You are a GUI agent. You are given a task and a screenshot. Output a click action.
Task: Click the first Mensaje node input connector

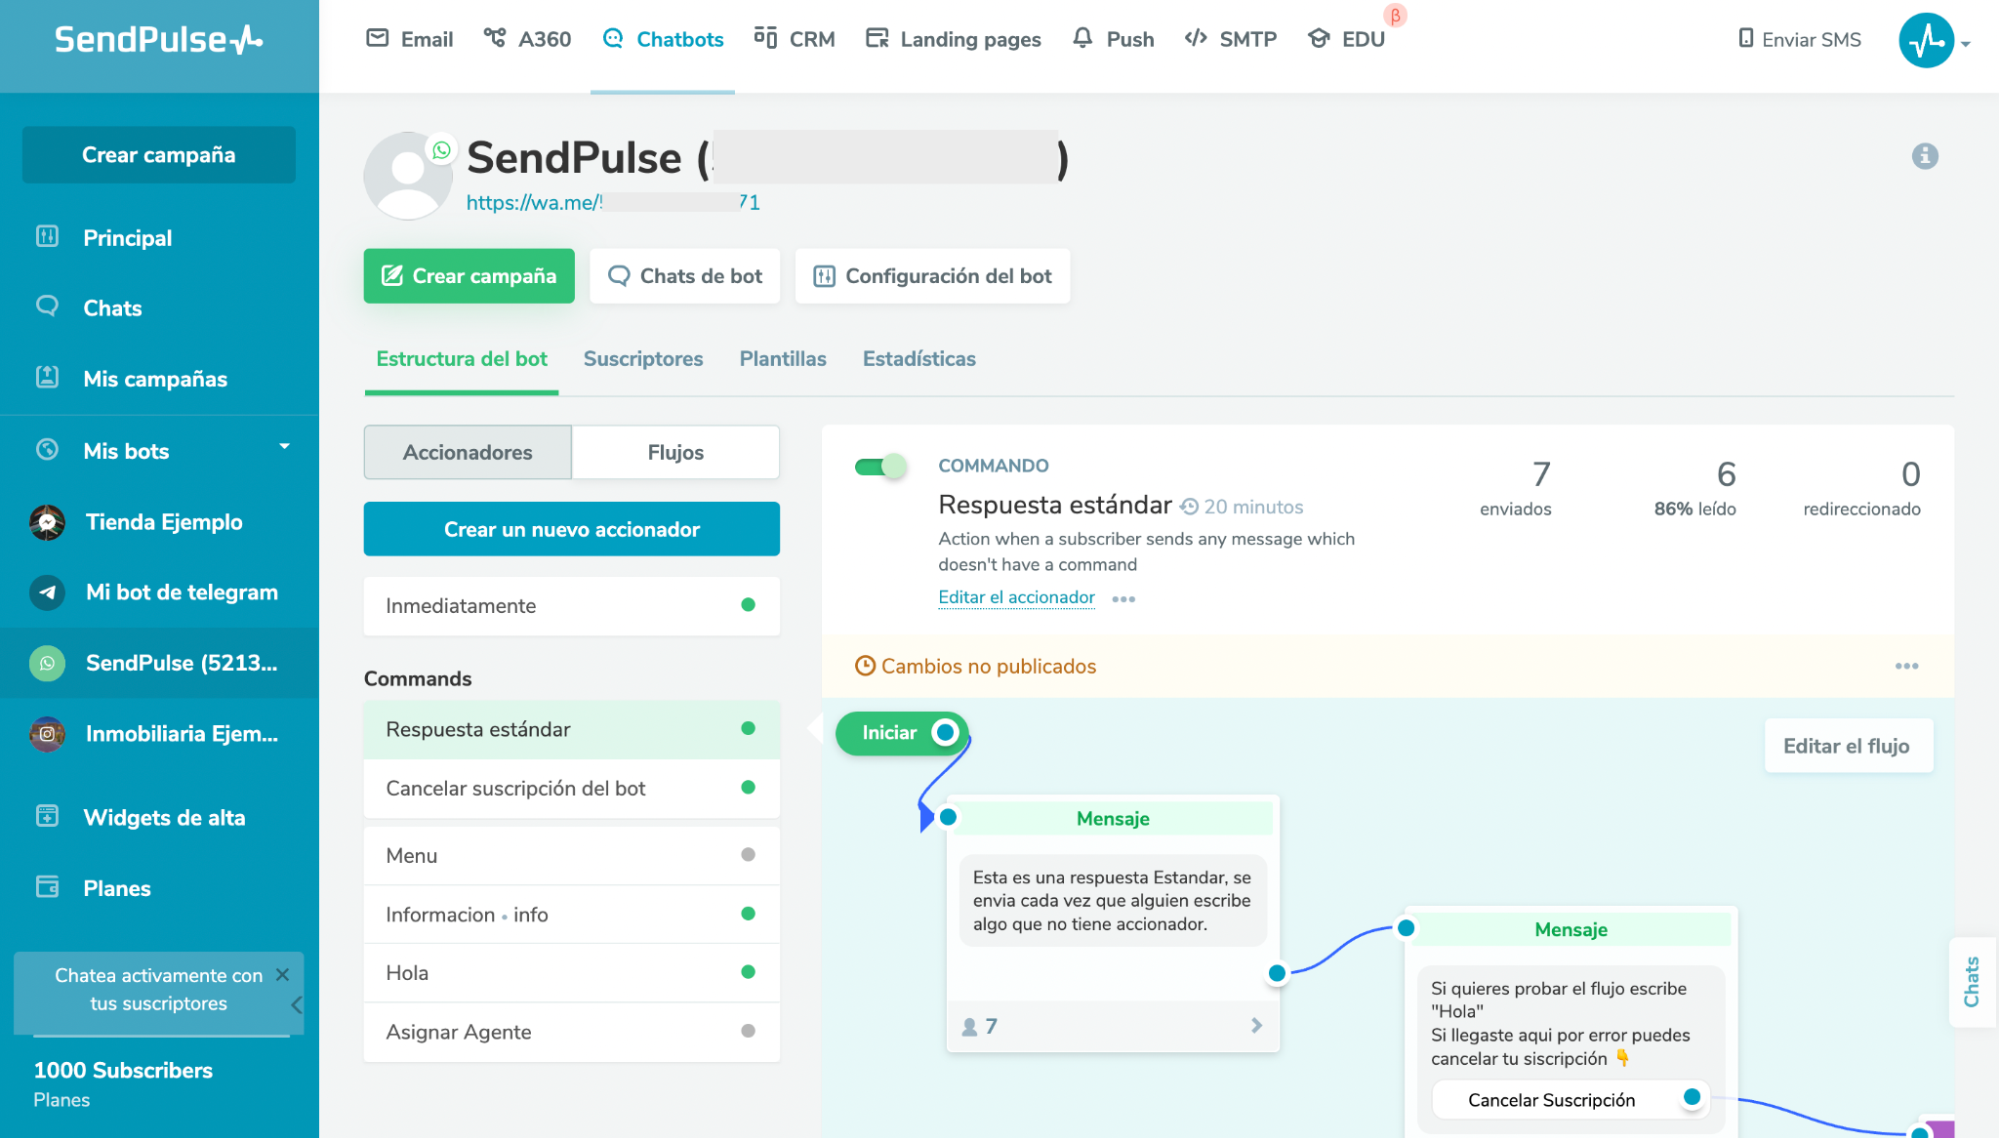(948, 817)
